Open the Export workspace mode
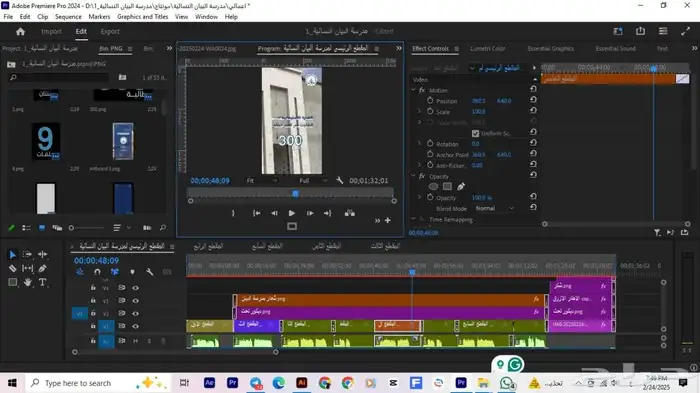This screenshot has width=700, height=393. click(110, 31)
